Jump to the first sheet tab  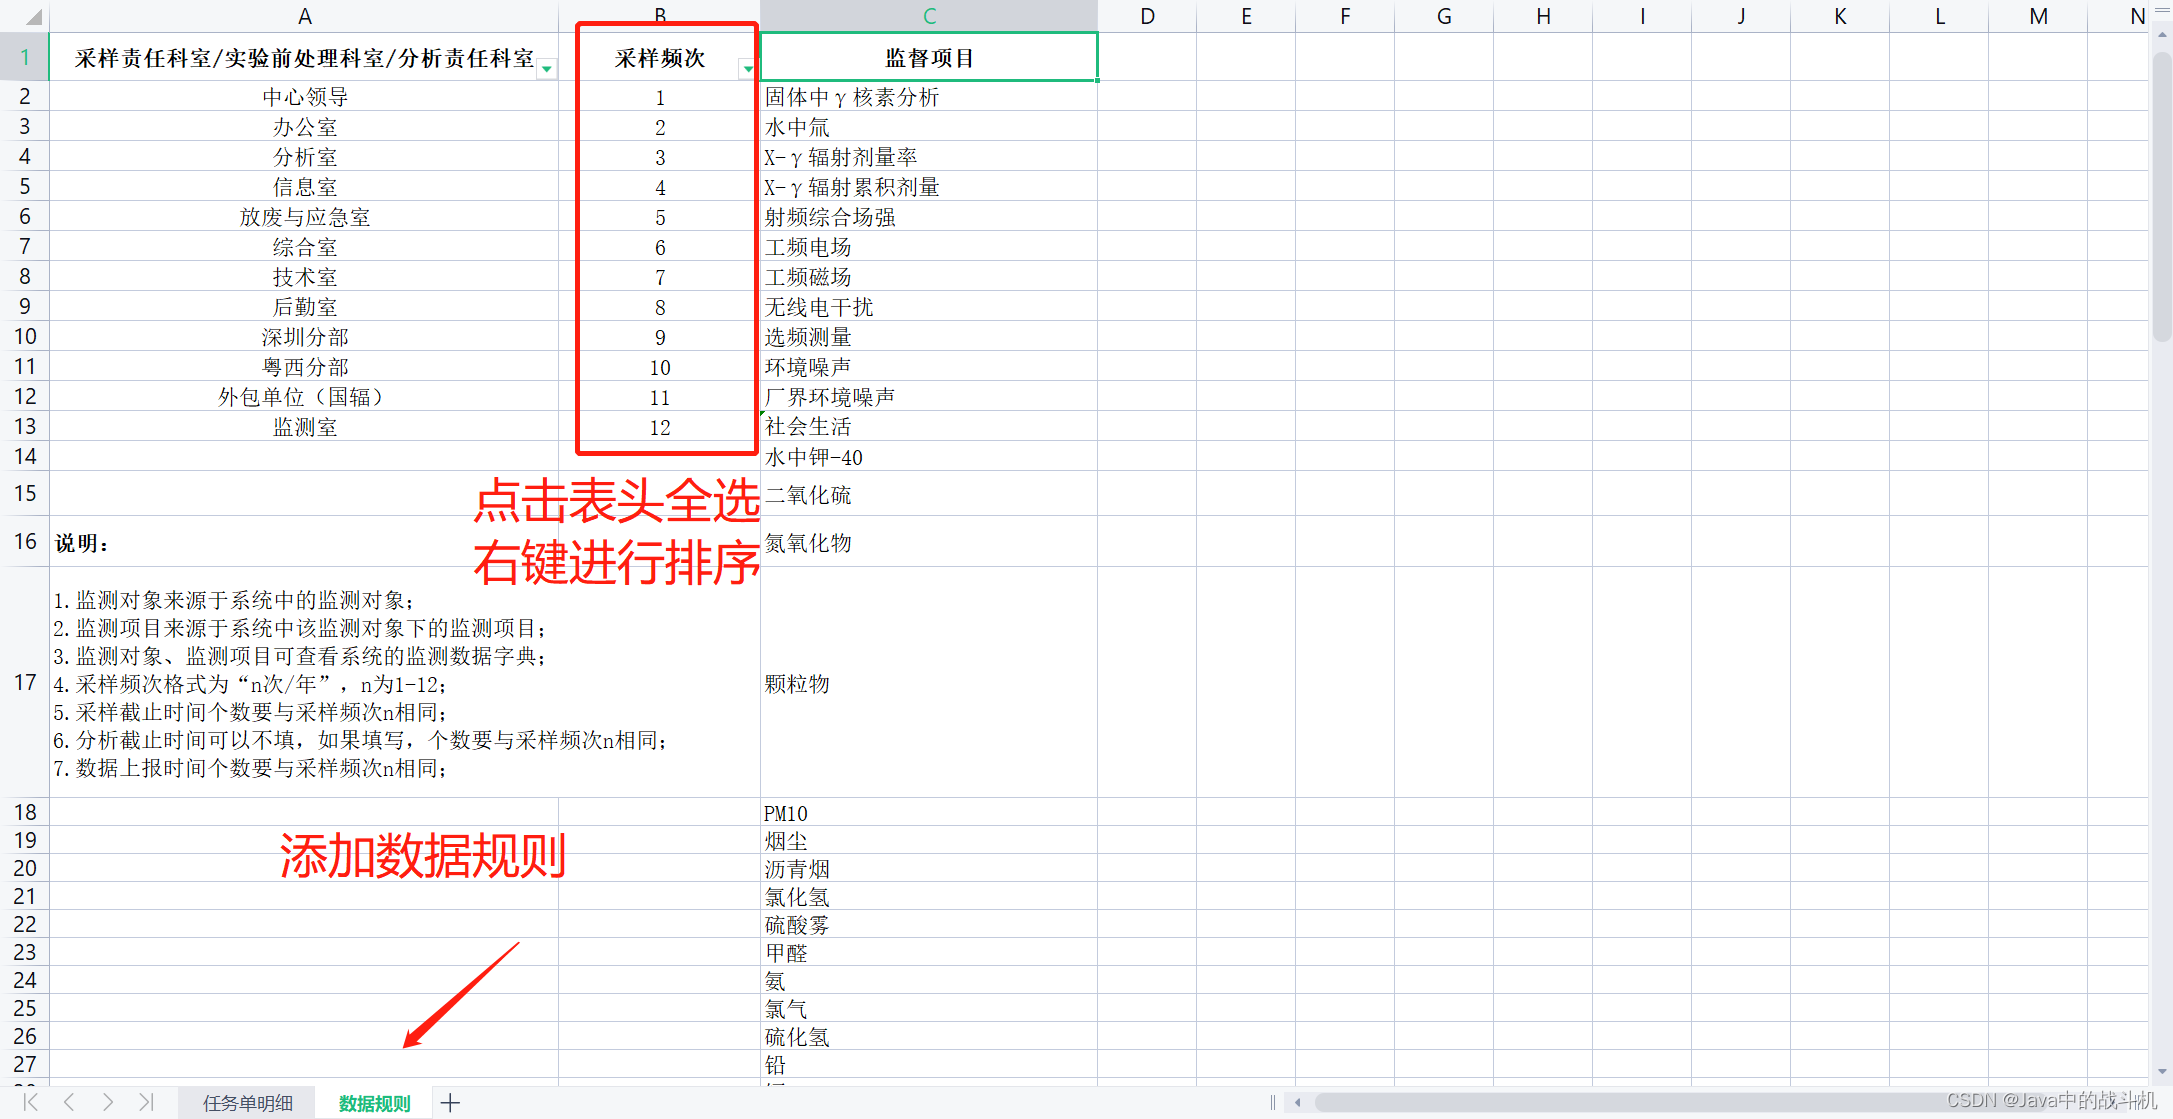[x=30, y=1102]
